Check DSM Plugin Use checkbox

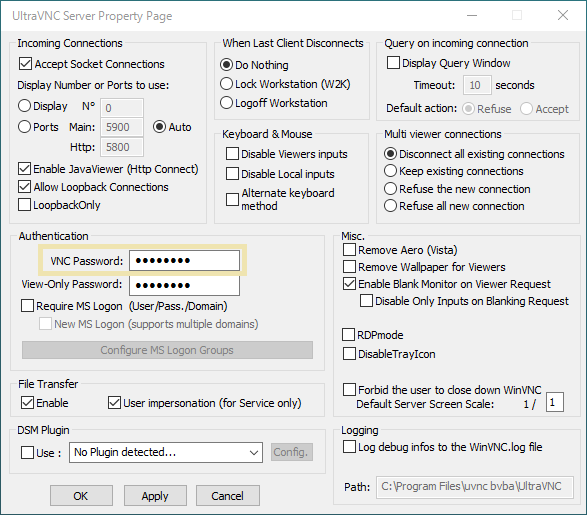27,452
